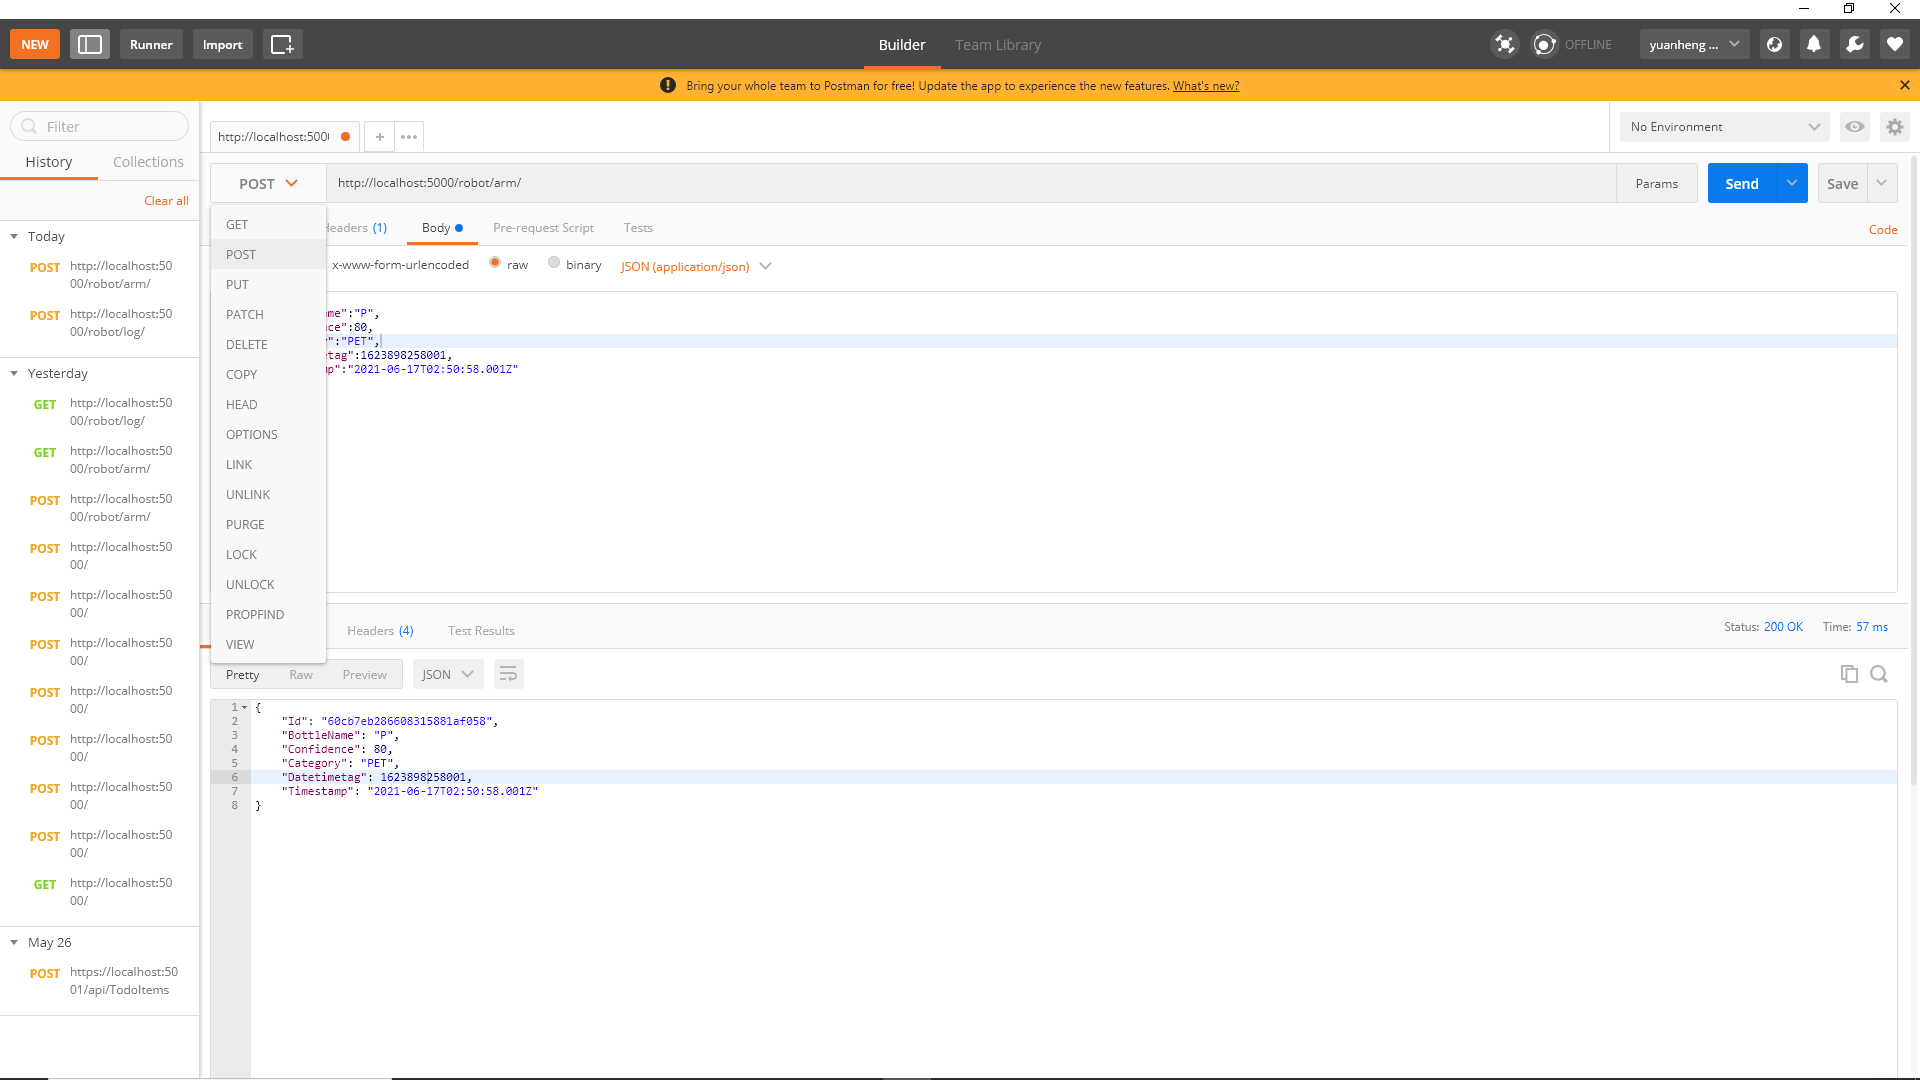Viewport: 1920px width, 1080px height.
Task: Open the No Environment dropdown
Action: click(1724, 127)
